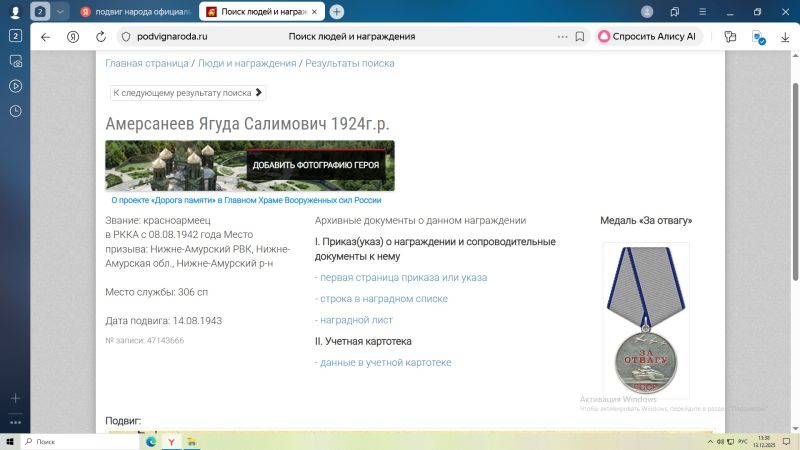Click Yandex Browser icon in taskbar
Viewport: 800px width, 450px height.
point(171,441)
